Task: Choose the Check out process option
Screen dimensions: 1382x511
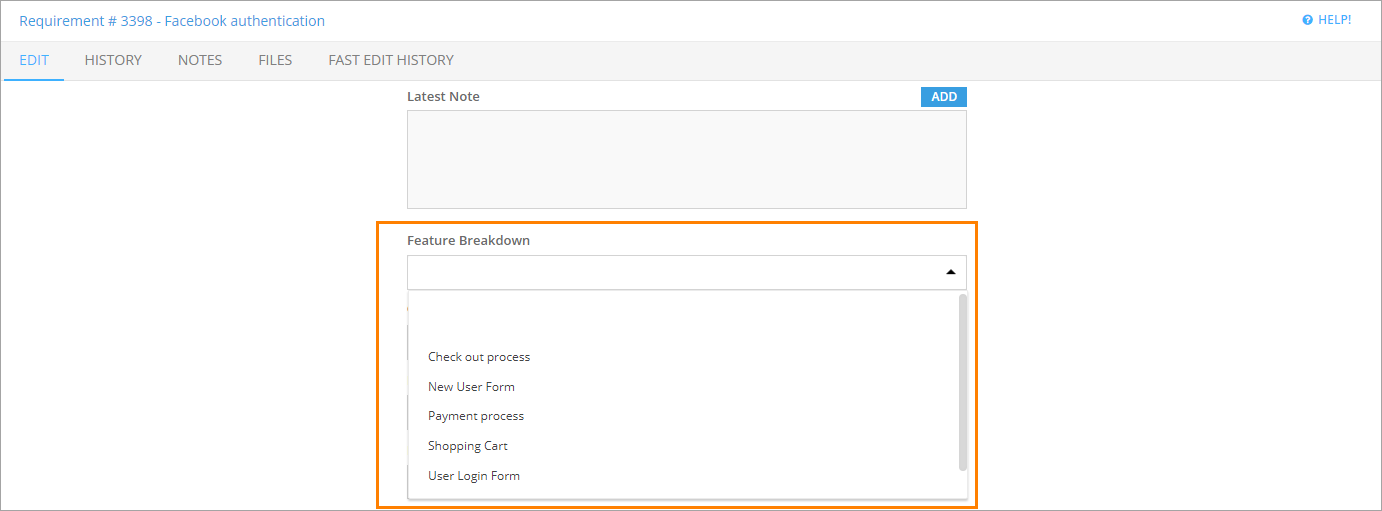Action: [x=479, y=357]
